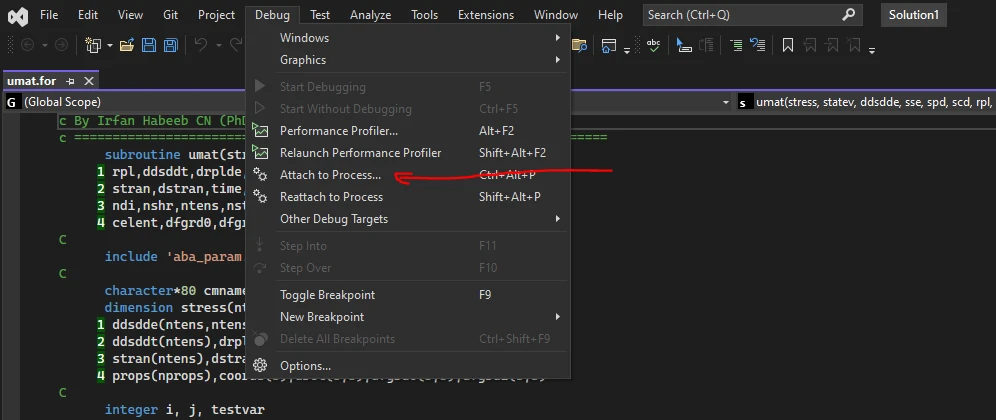Click the New Project toolbar icon
The height and width of the screenshot is (420, 996).
pos(94,46)
